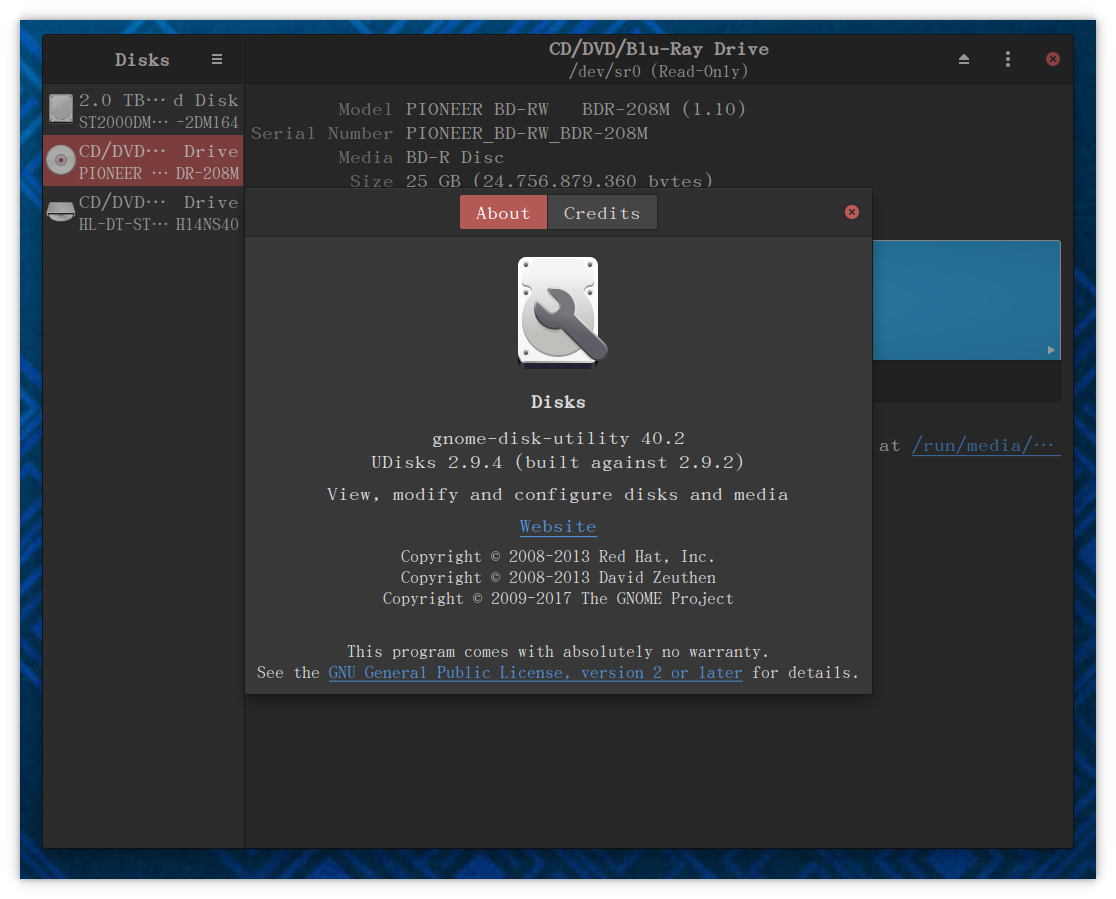1116x899 pixels.
Task: Click the Disks wrench application icon
Action: (562, 312)
